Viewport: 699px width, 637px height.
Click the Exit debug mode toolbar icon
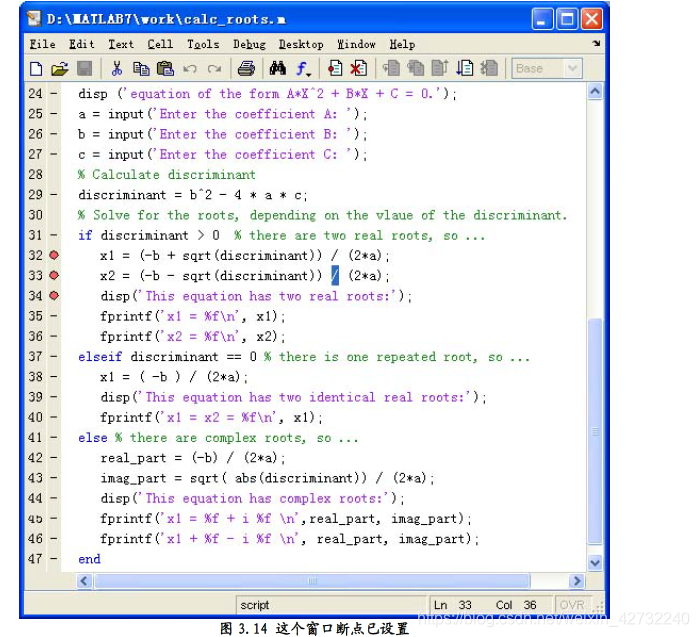pos(489,69)
